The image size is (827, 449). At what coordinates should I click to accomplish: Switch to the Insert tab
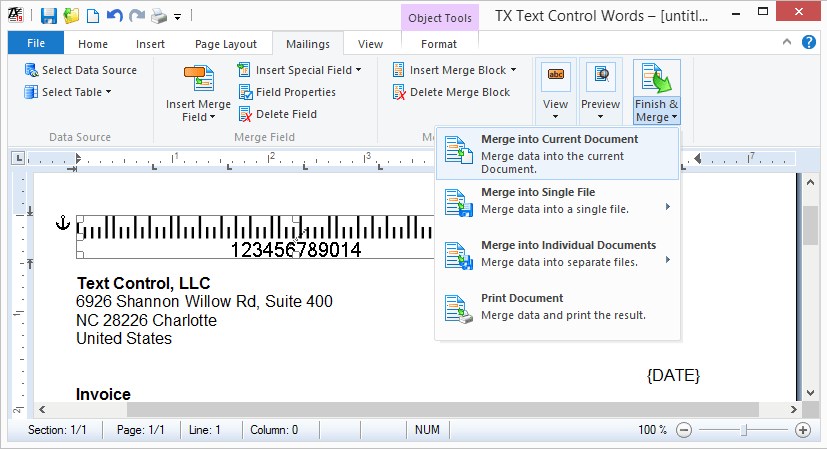(x=150, y=44)
